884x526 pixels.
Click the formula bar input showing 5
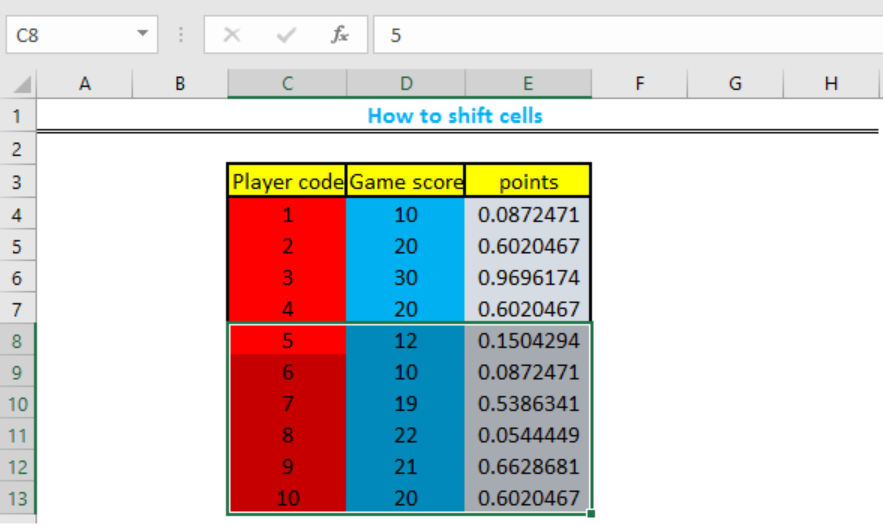coord(628,35)
